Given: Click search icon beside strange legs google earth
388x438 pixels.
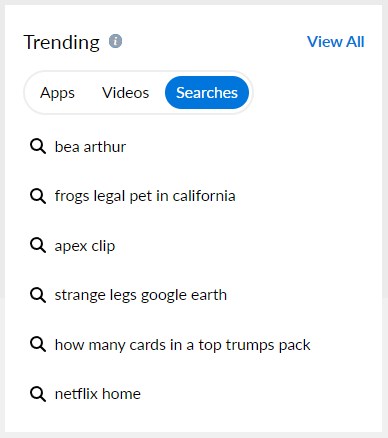Looking at the screenshot, I should tap(38, 295).
